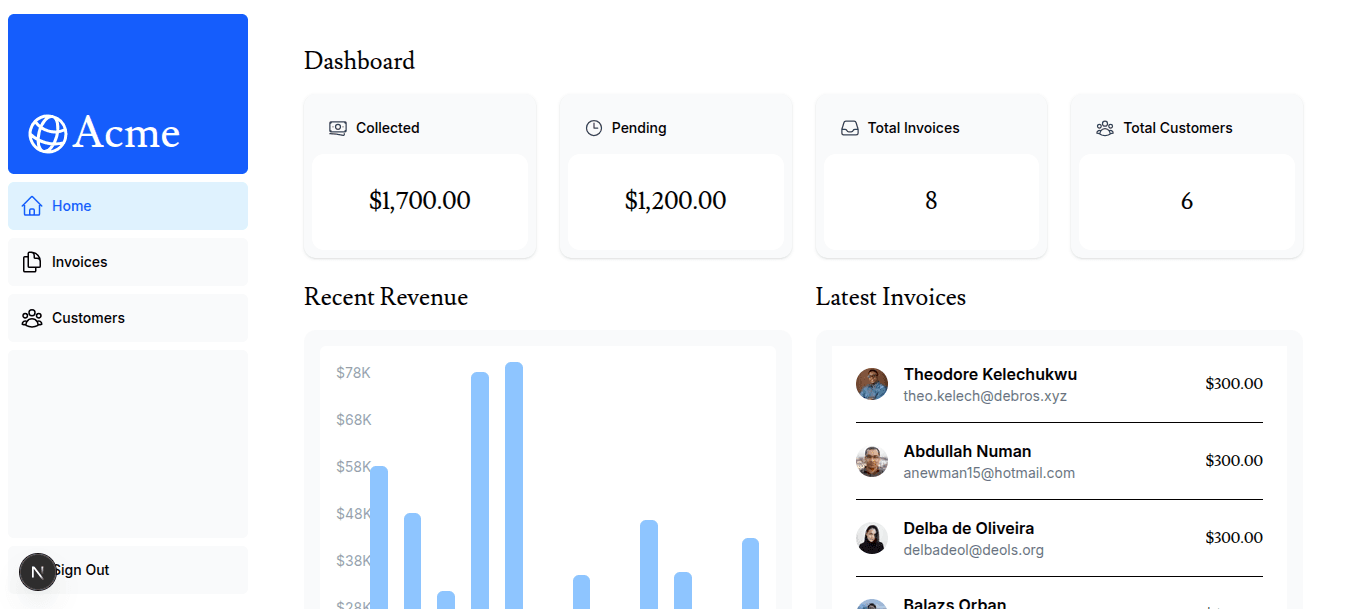
Task: Click the name Delba de Oliveira
Action: (969, 529)
